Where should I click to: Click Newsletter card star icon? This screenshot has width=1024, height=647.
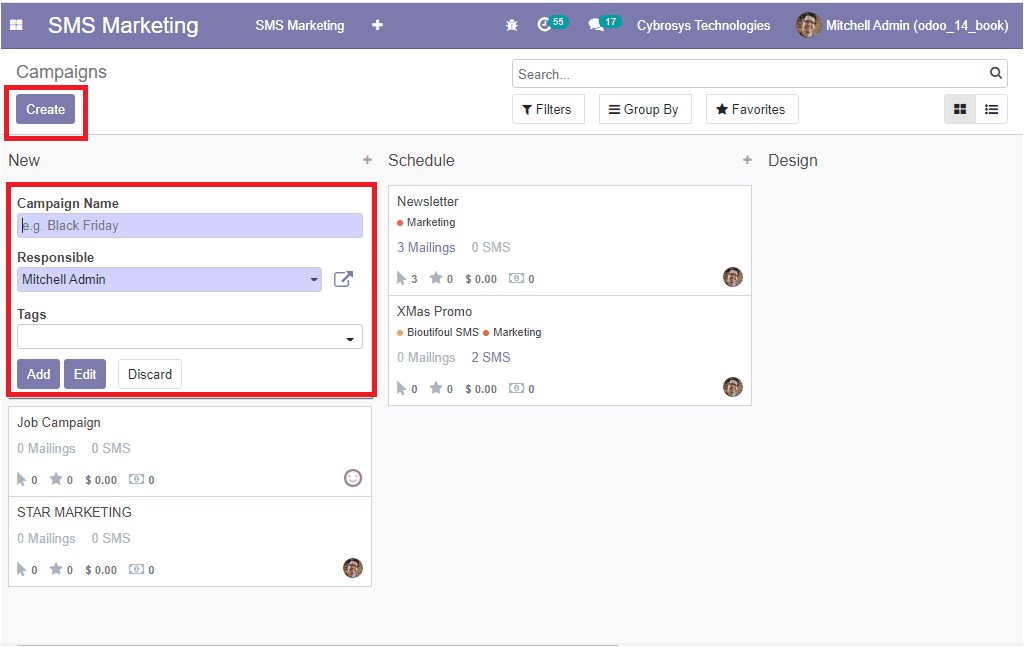(x=436, y=278)
